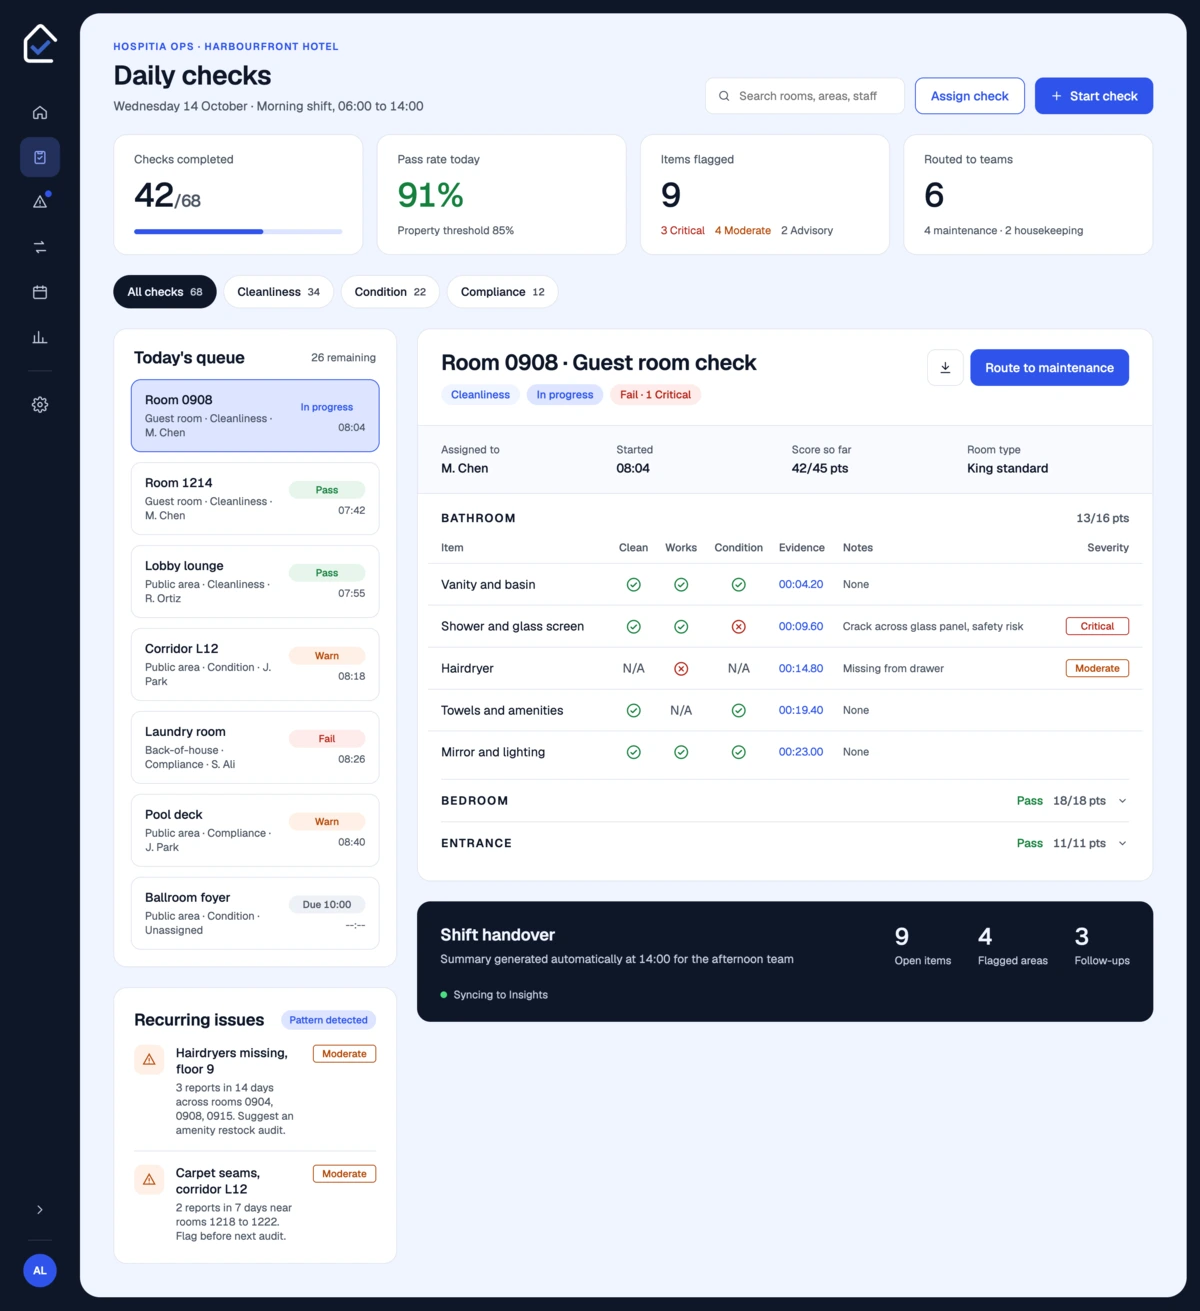Image resolution: width=1200 pixels, height=1311 pixels.
Task: Click the Start check button
Action: [x=1094, y=96]
